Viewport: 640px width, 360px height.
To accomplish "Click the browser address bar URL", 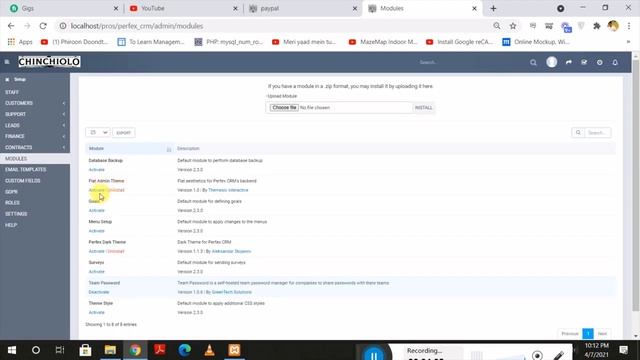I will [137, 26].
